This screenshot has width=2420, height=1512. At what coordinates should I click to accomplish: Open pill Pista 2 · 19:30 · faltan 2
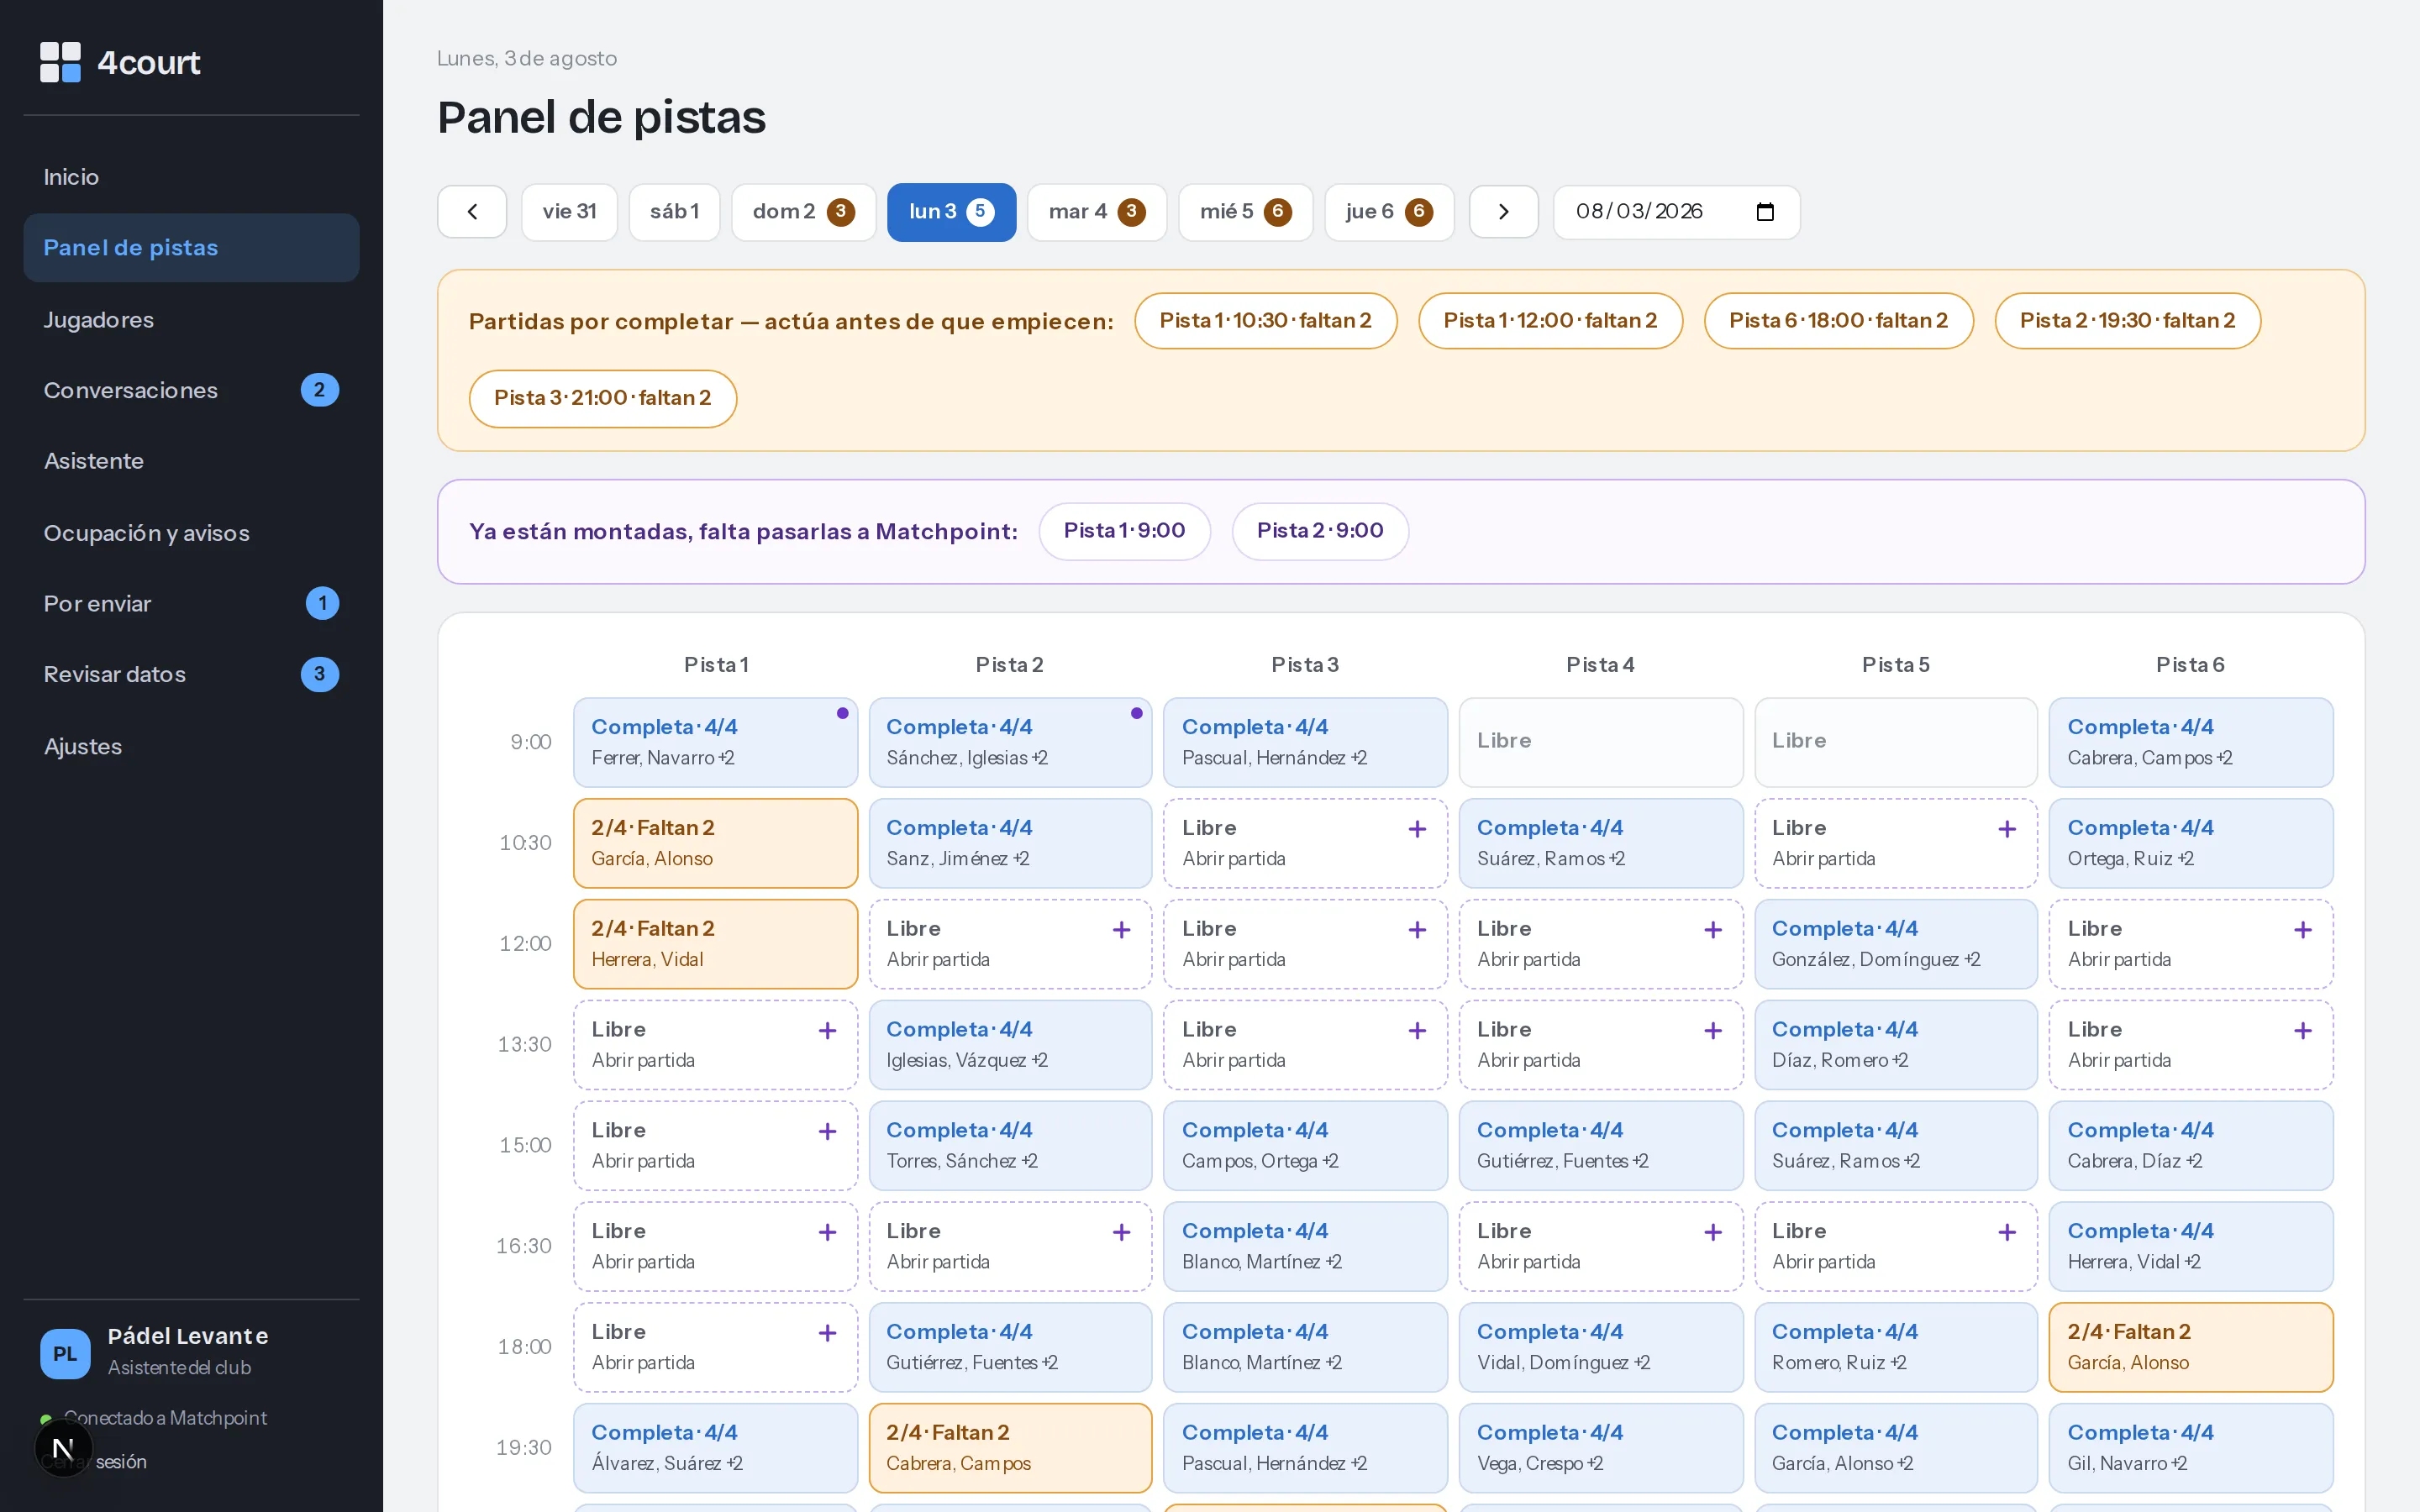coord(2127,321)
